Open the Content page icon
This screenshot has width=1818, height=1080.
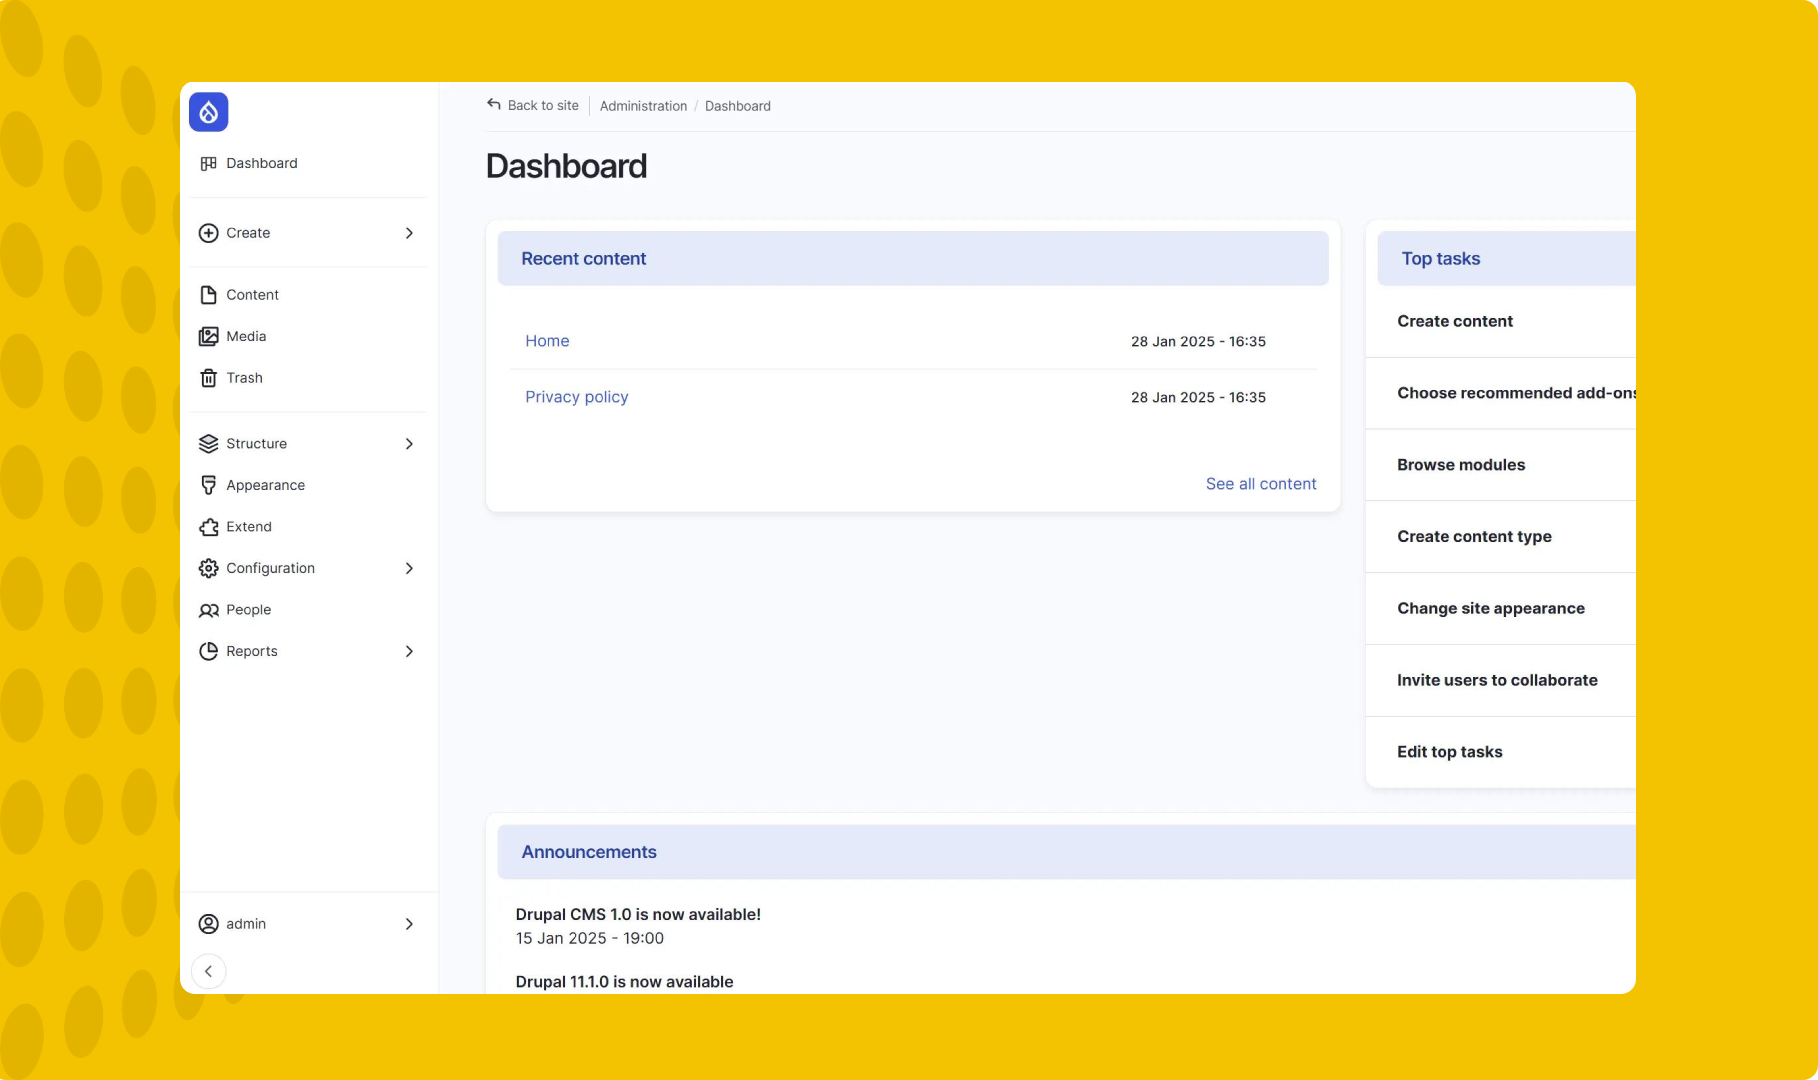coord(208,295)
